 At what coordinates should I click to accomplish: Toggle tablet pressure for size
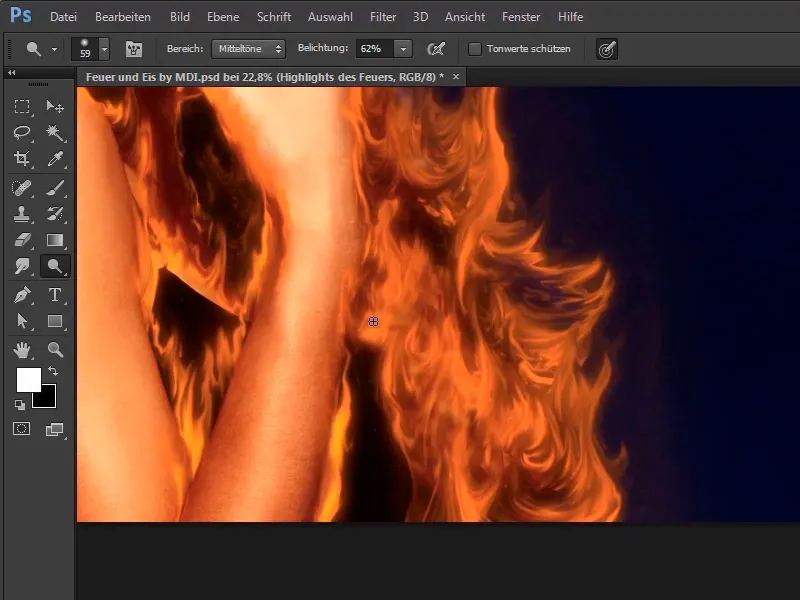(607, 49)
